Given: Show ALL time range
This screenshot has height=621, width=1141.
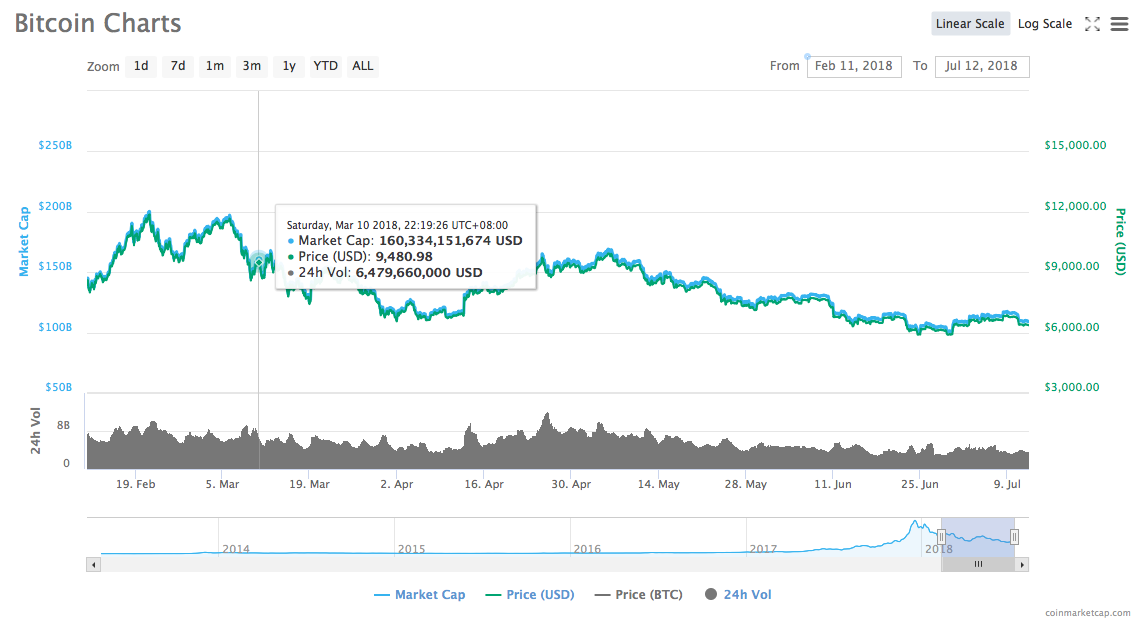Looking at the screenshot, I should tap(362, 66).
